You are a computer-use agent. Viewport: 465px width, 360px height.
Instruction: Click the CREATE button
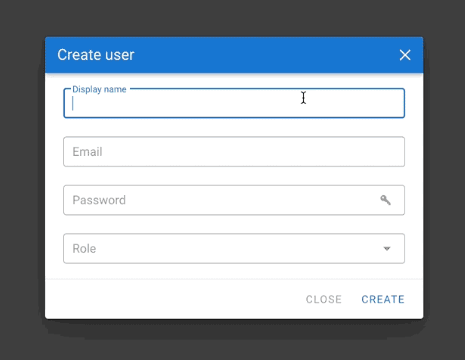tap(383, 299)
